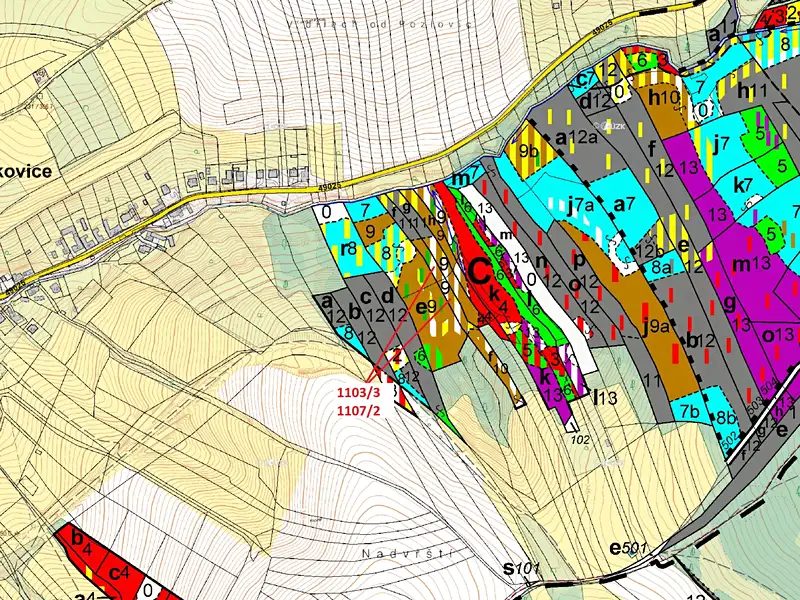This screenshot has width=800, height=600.
Task: Select cyan plot labeled 8a
Action: [662, 267]
